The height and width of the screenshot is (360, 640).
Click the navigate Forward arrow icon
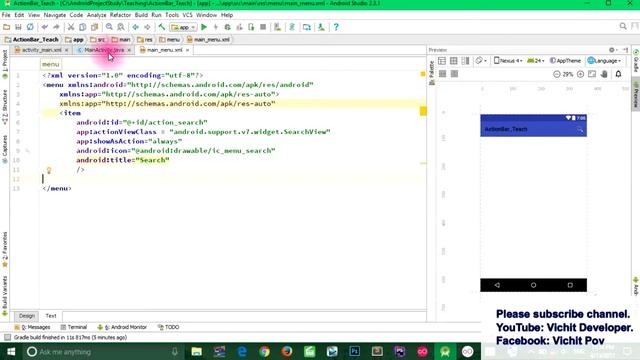[147, 27]
